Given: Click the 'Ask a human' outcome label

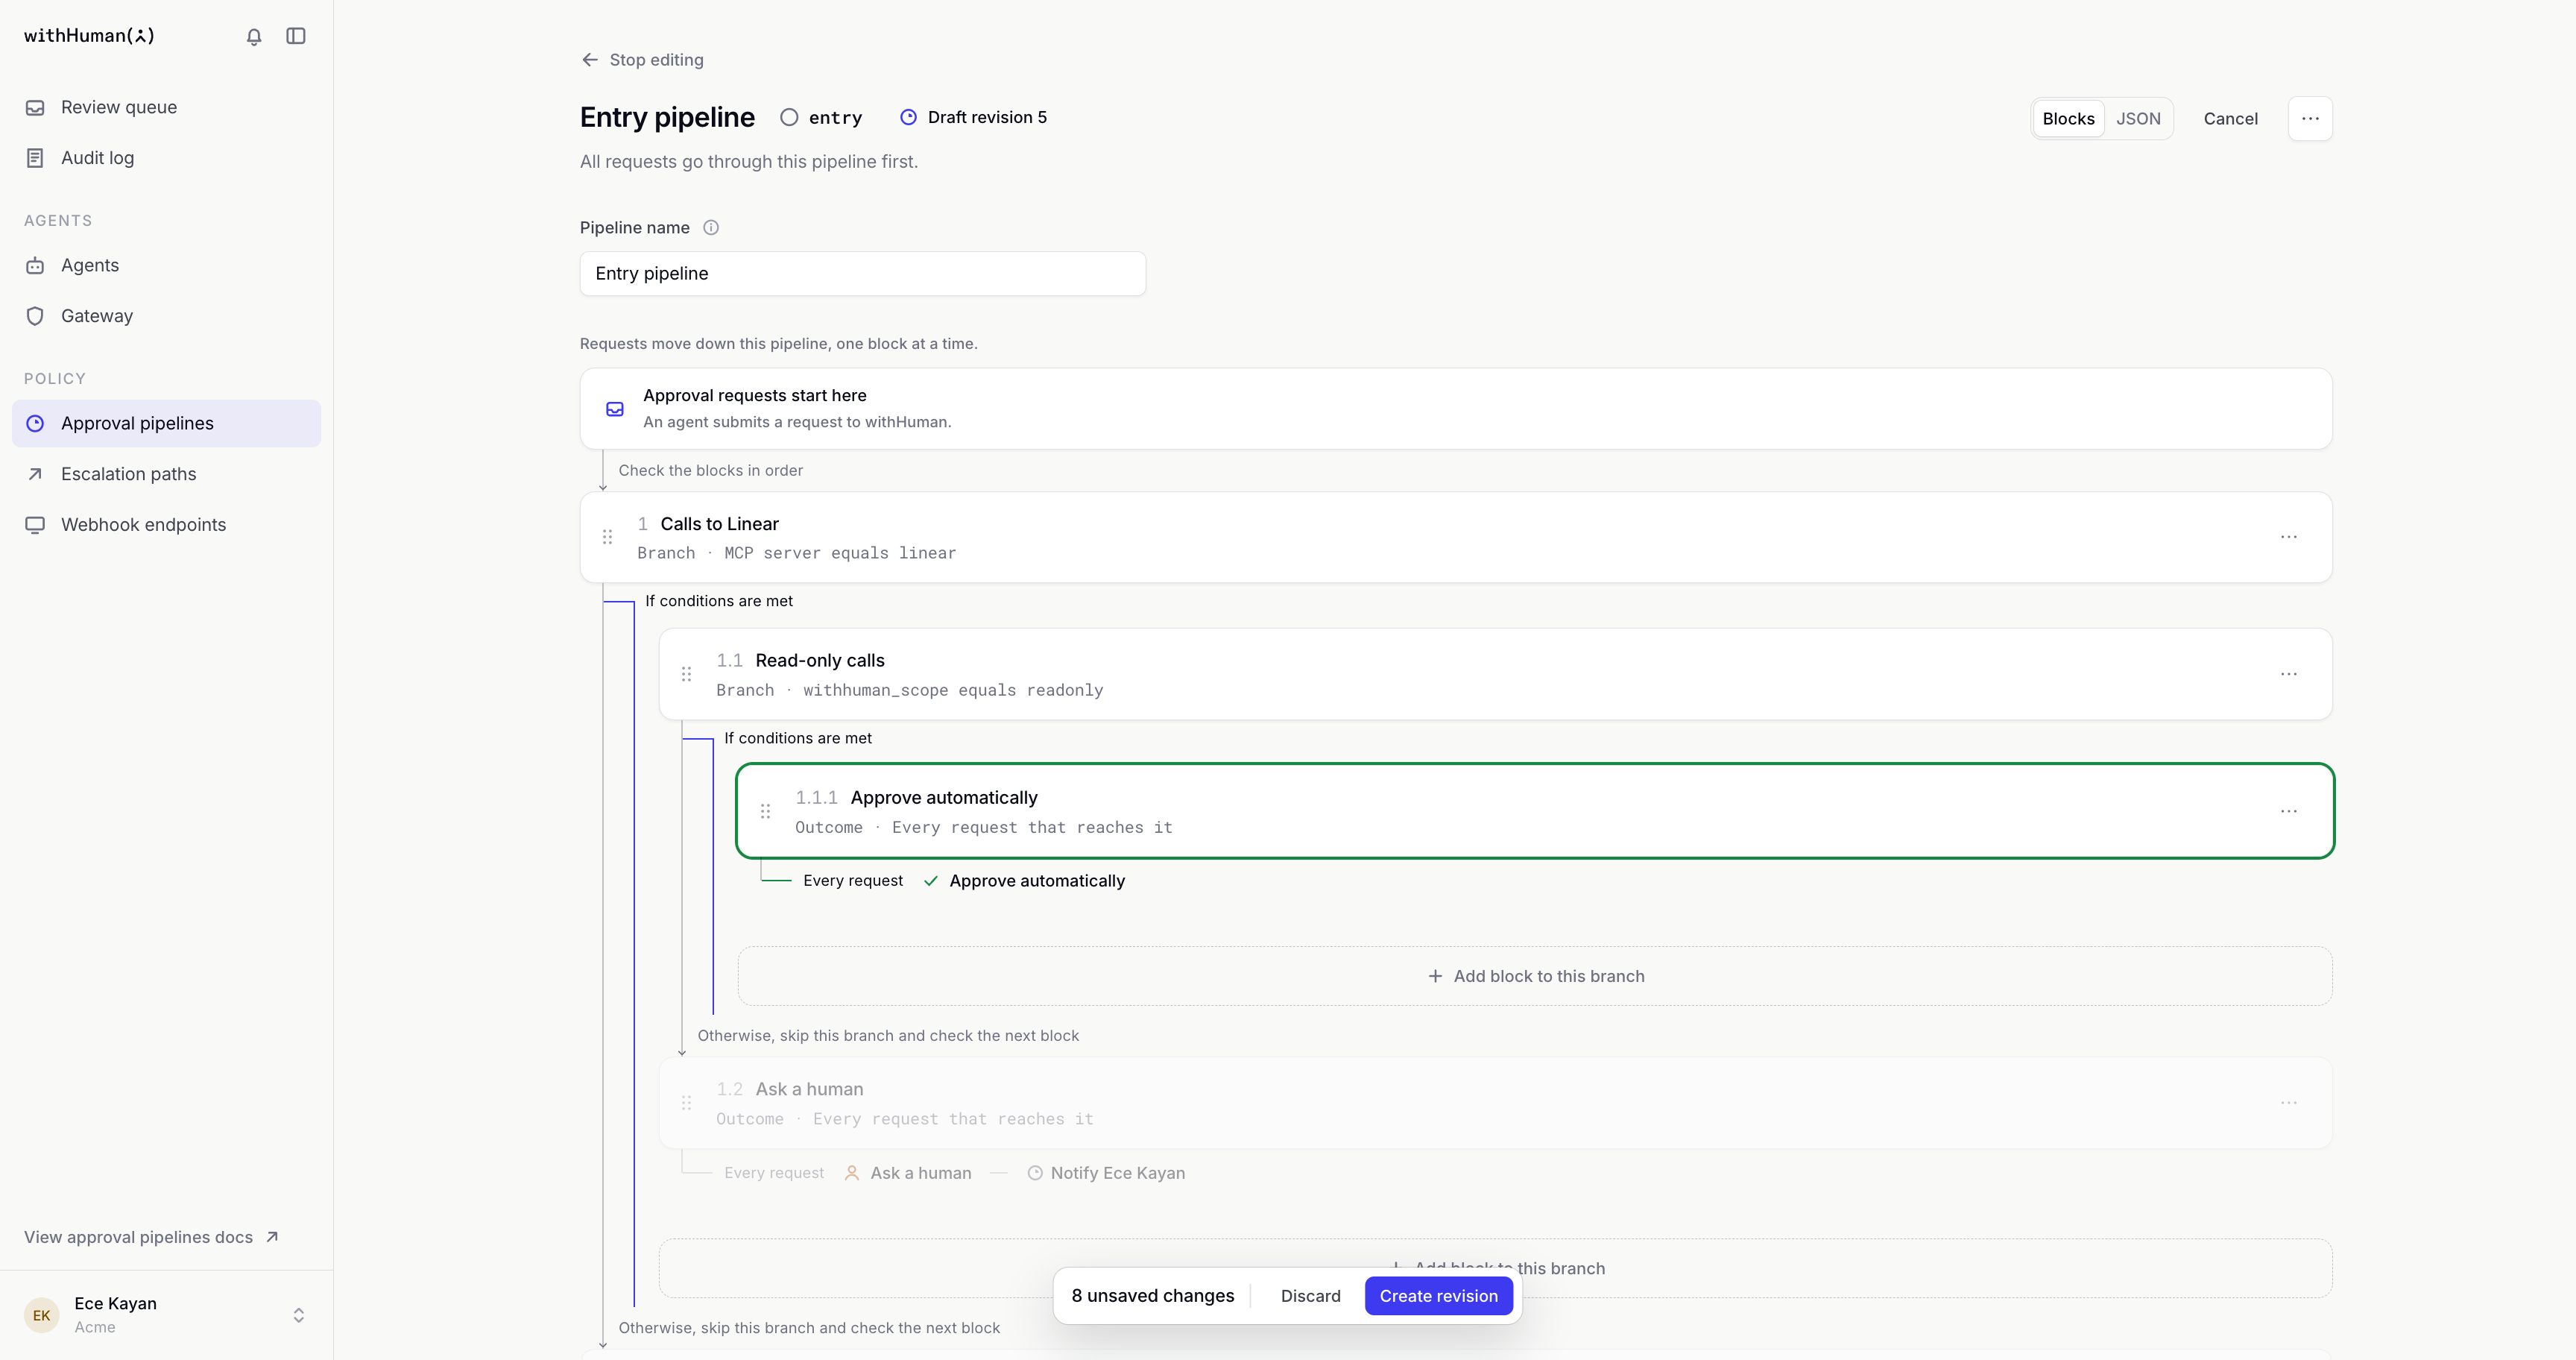Looking at the screenshot, I should 908,1173.
